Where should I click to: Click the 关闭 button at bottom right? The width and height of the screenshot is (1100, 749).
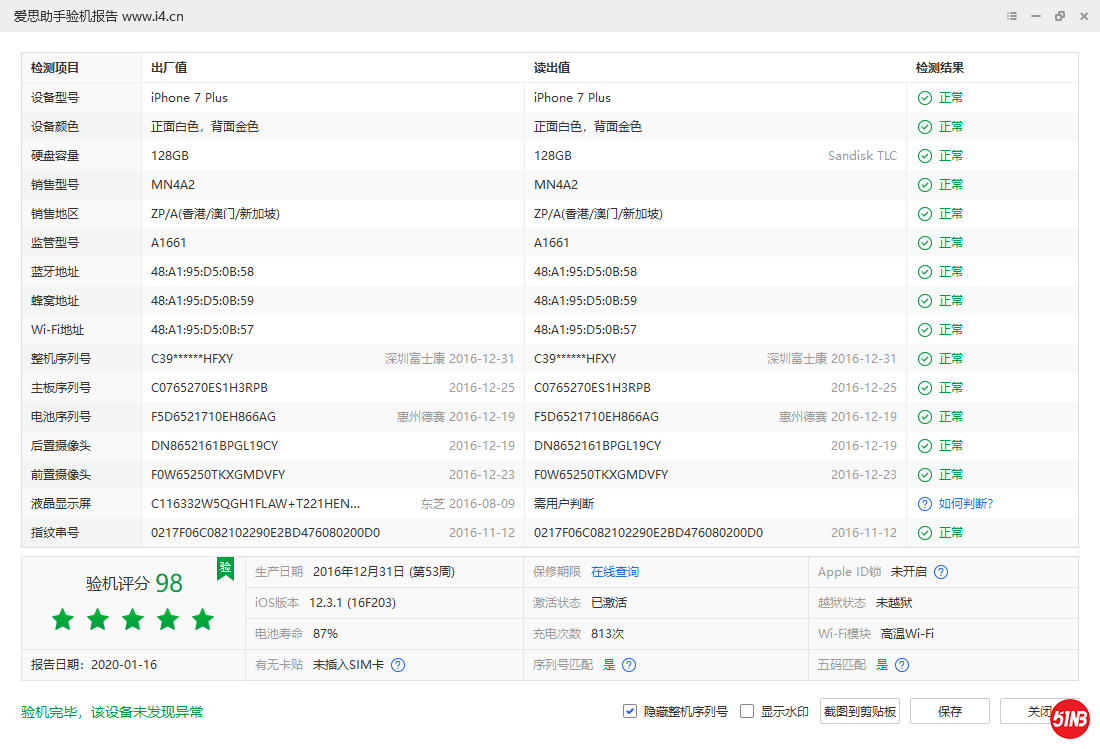1038,710
